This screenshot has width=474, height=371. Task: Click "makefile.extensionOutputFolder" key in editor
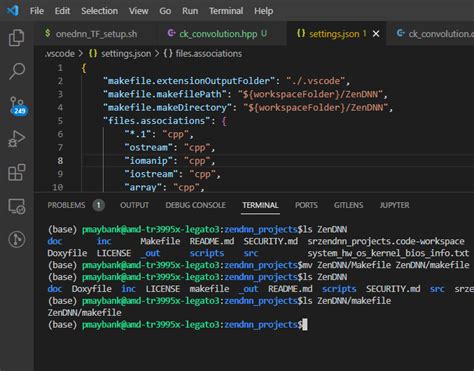pyautogui.click(x=189, y=81)
